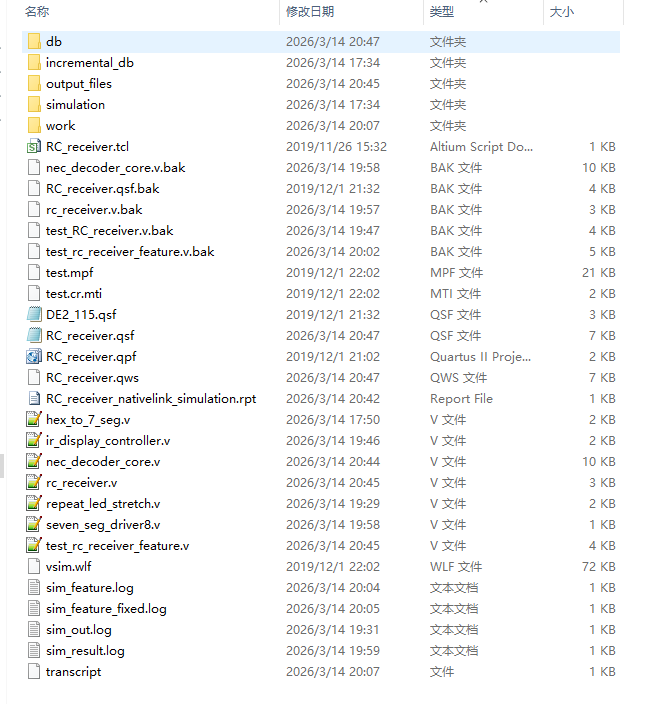Click the RC_receiver.qpf Quartus project icon
659x704 pixels.
tap(34, 356)
